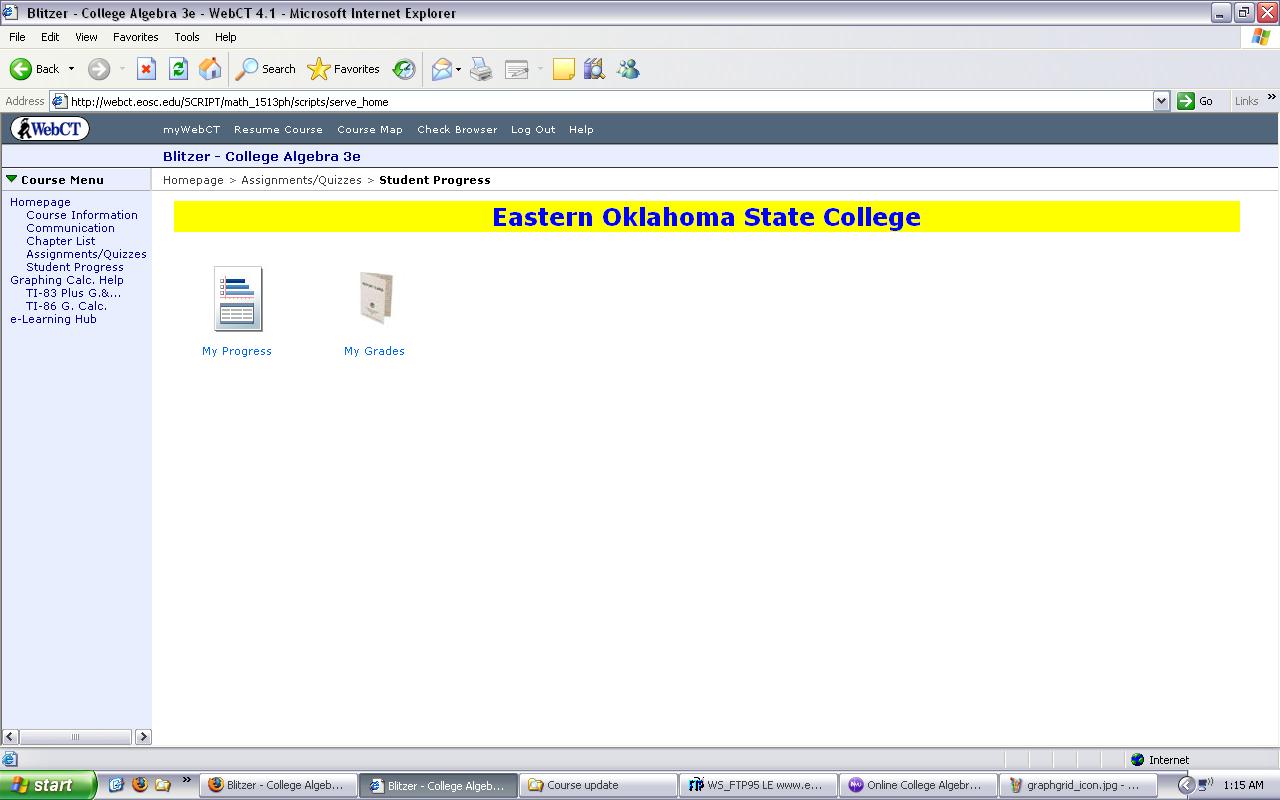Go to browser Home page icon
The height and width of the screenshot is (800, 1280).
210,69
